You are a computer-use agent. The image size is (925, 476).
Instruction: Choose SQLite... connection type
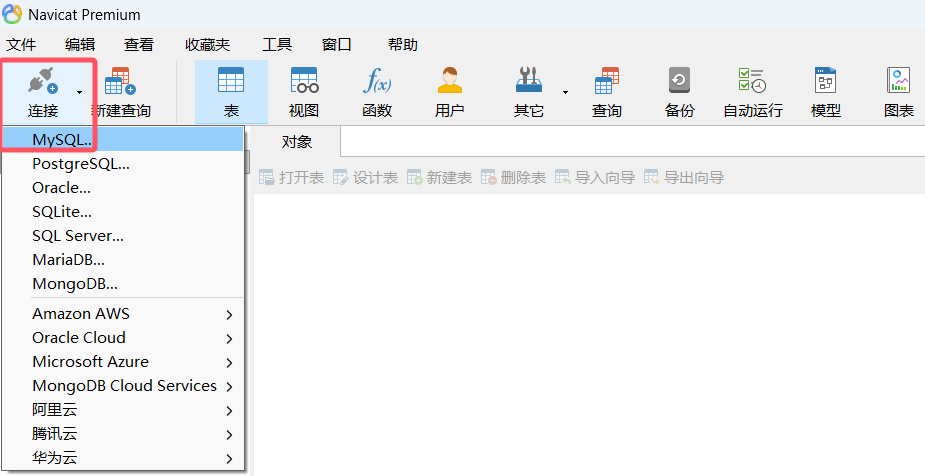pyautogui.click(x=123, y=212)
